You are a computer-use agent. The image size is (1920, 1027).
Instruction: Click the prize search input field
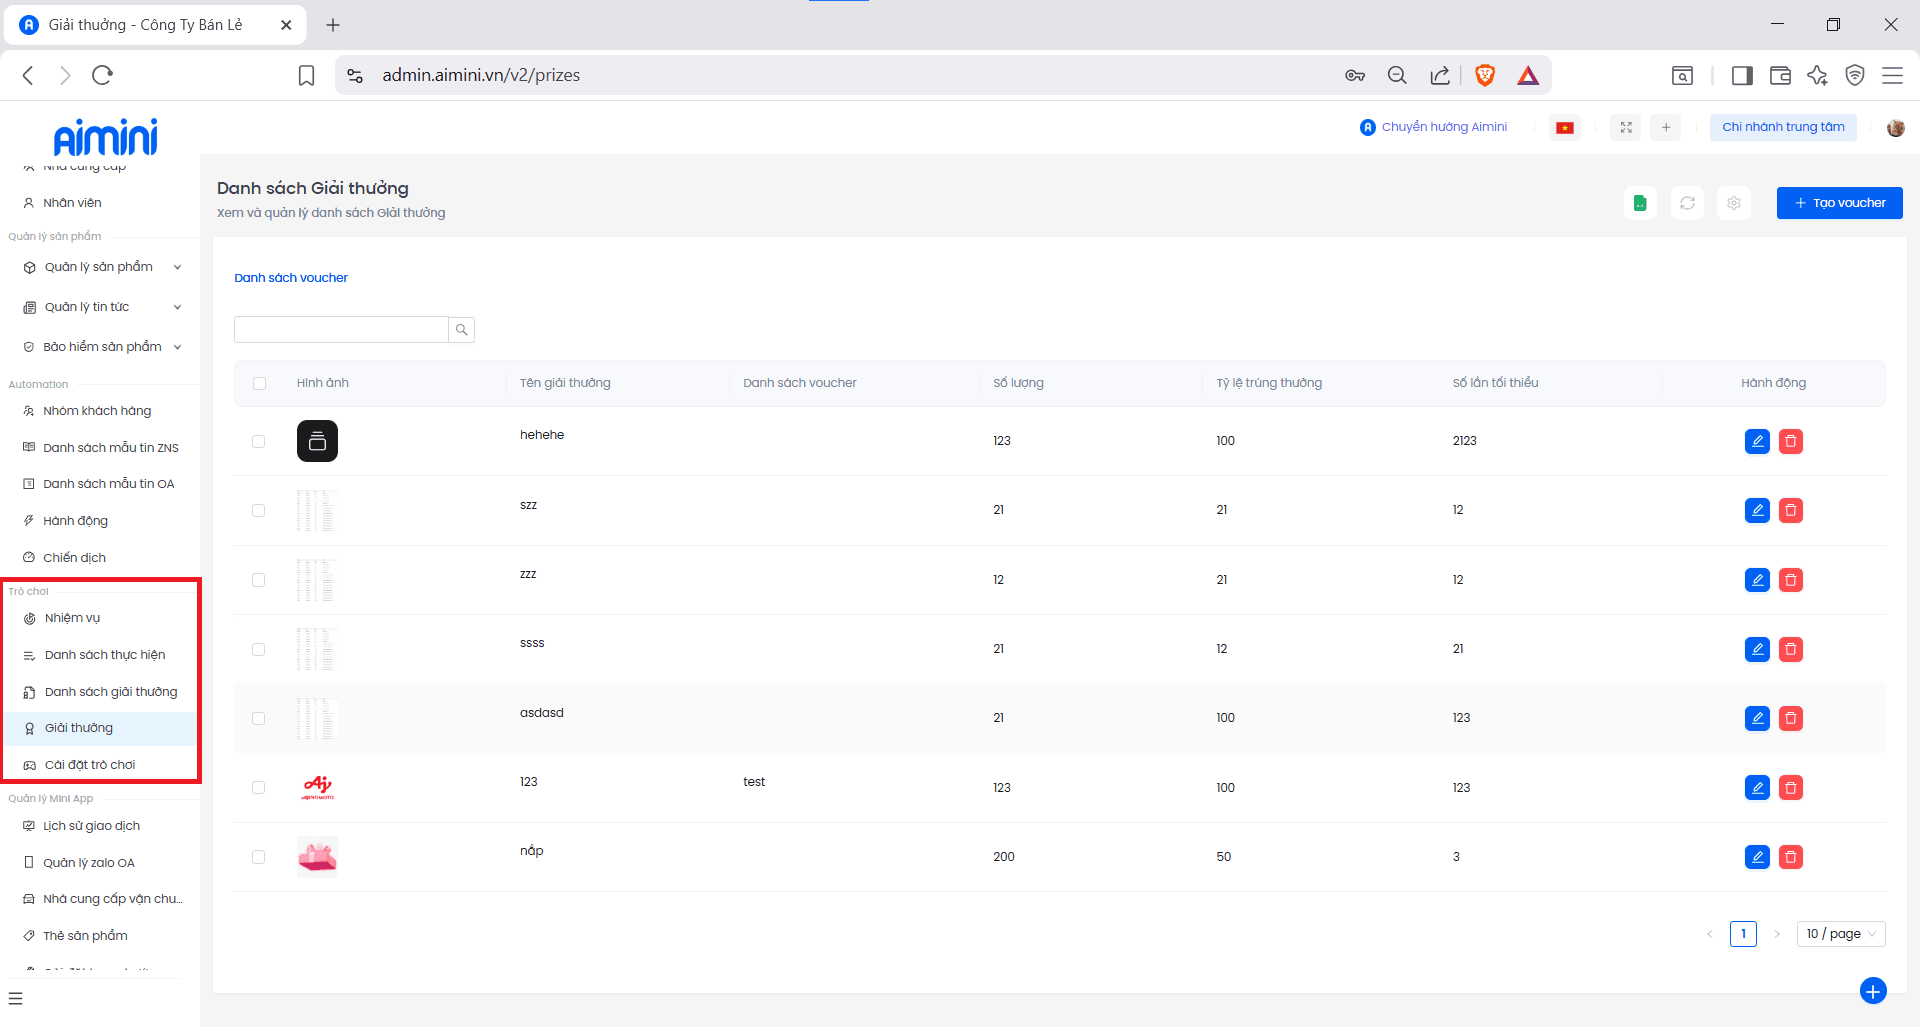coord(341,330)
